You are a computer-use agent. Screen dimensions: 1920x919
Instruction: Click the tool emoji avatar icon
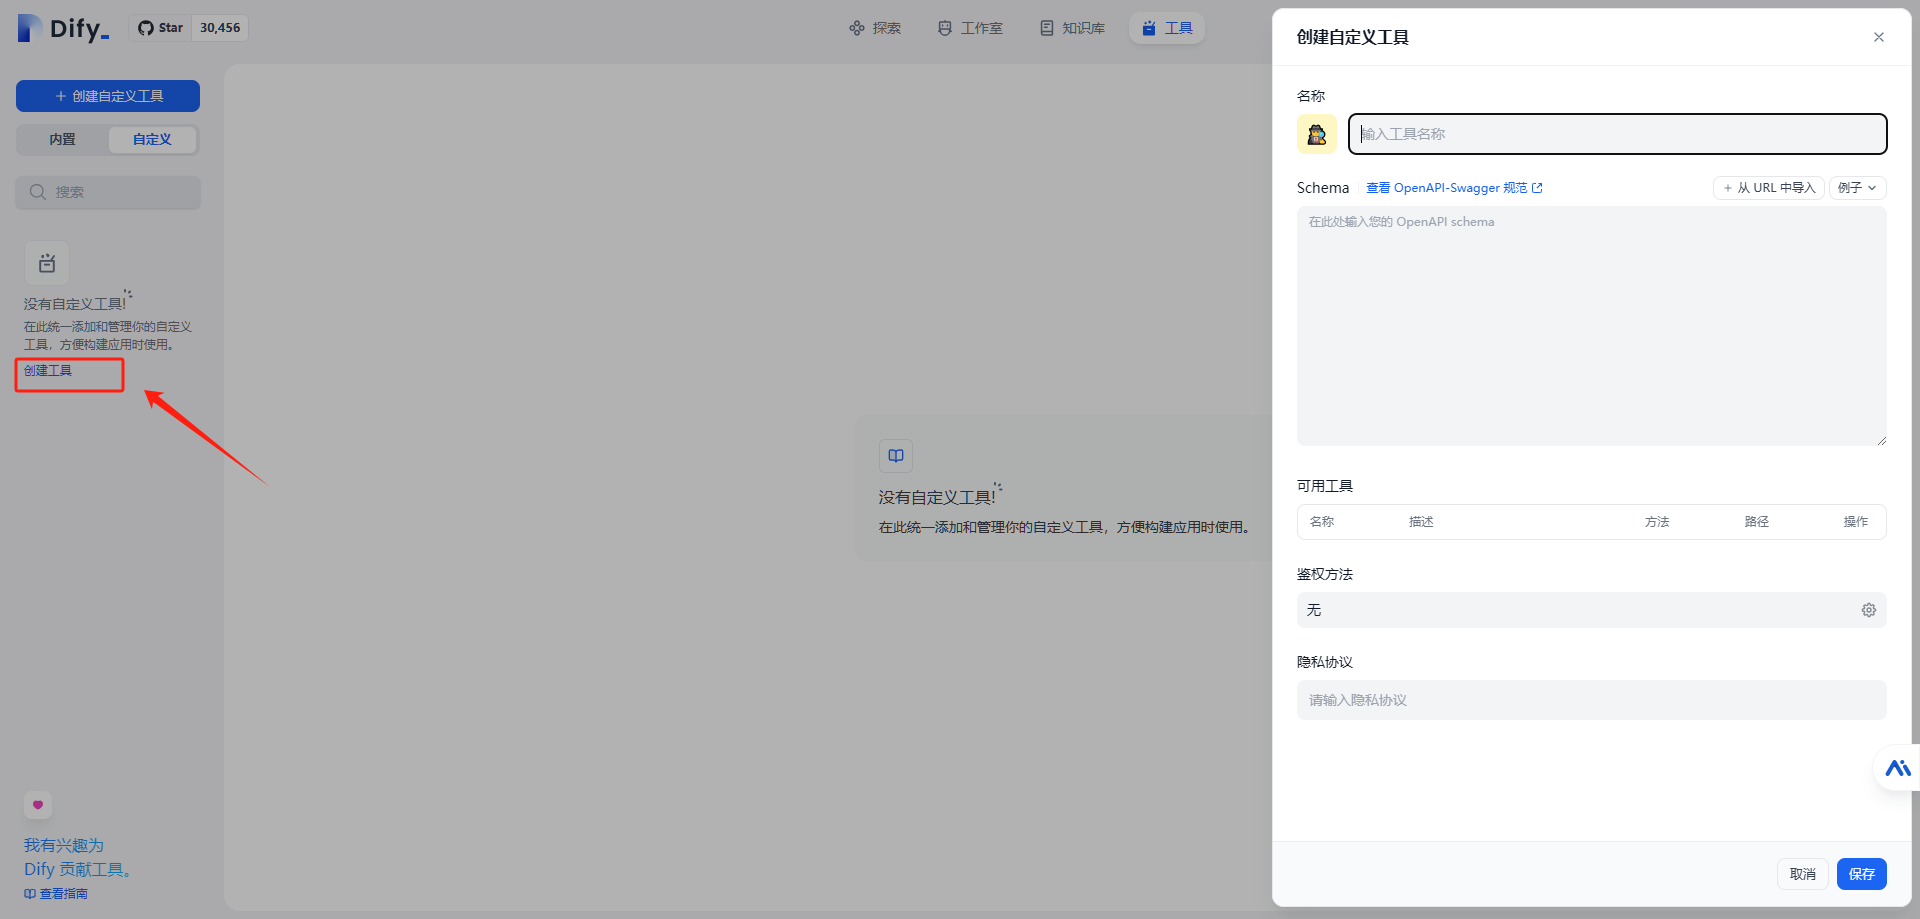(1317, 134)
